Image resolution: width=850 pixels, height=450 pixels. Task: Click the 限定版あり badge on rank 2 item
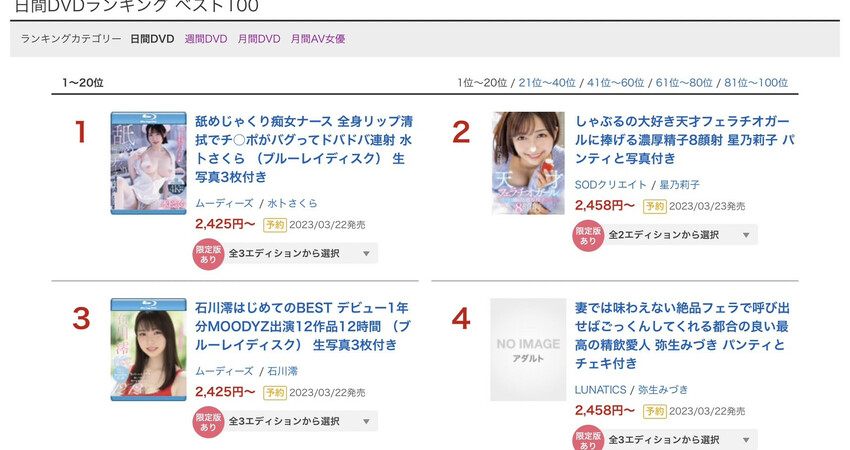588,235
